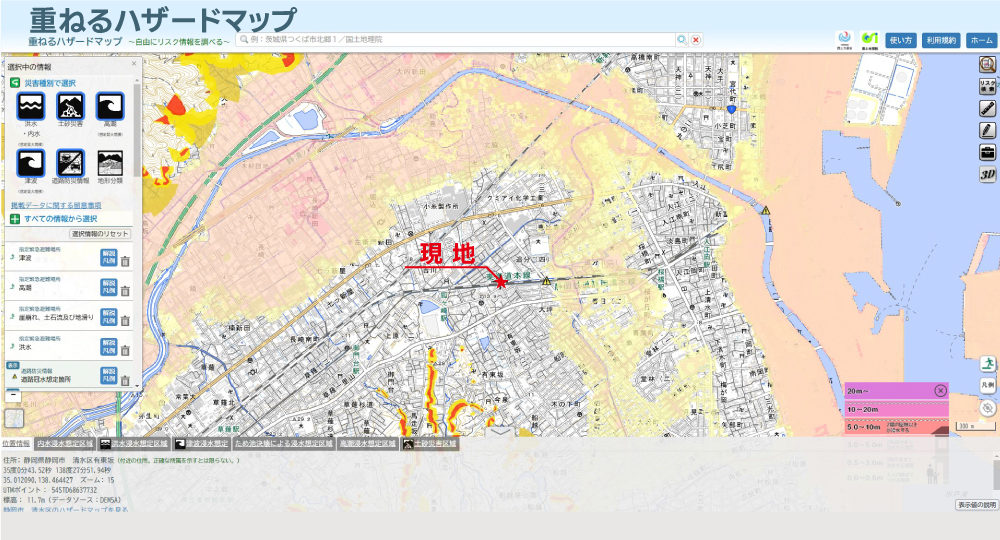Open 掲載データに関する留意事項 link
Viewport: 1000px width, 540px height.
tap(56, 205)
